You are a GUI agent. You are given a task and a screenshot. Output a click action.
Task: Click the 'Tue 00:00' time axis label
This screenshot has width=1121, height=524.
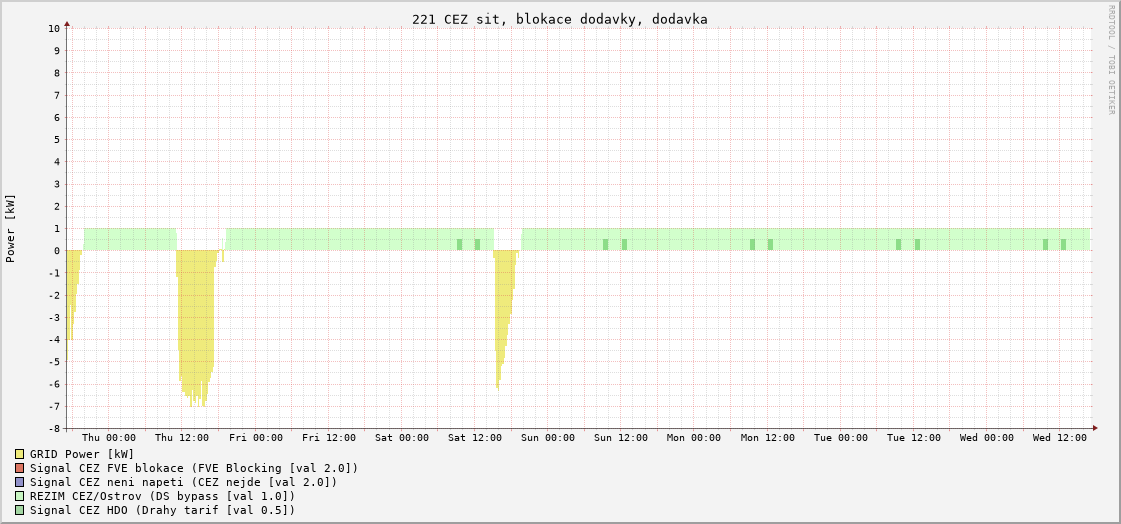[841, 438]
